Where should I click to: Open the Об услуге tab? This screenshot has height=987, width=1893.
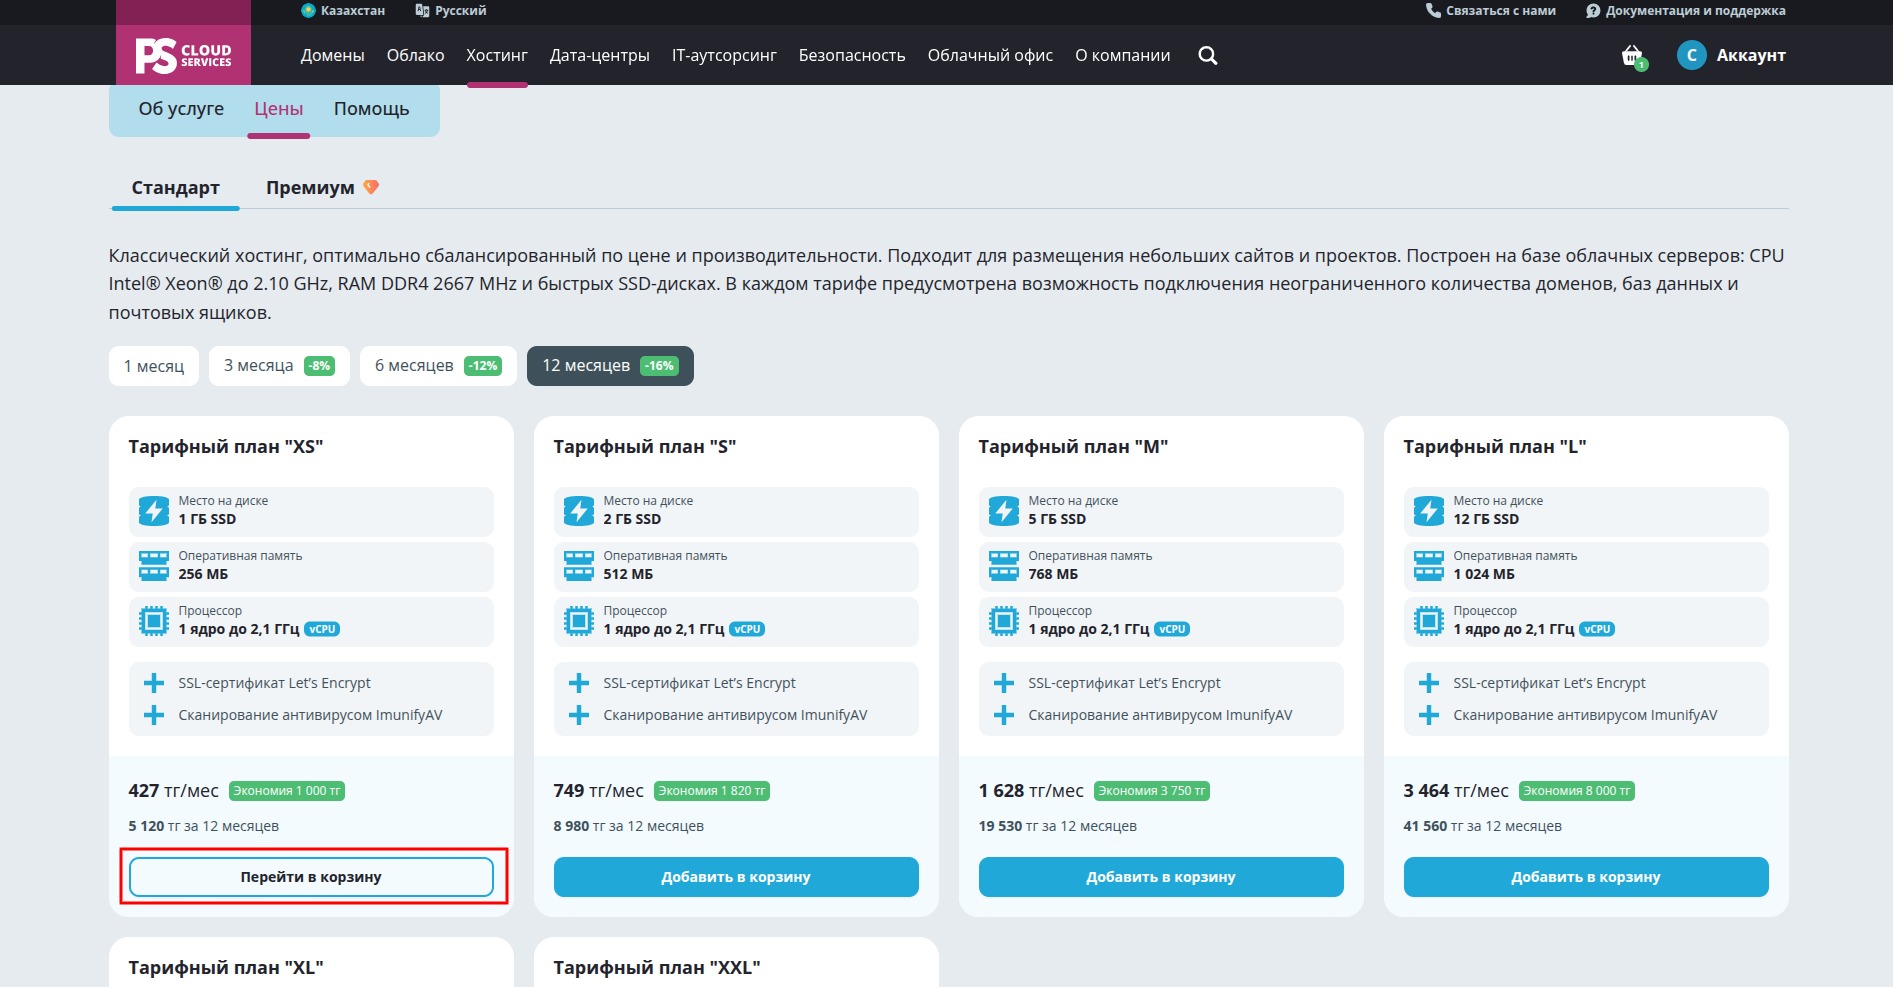[181, 109]
